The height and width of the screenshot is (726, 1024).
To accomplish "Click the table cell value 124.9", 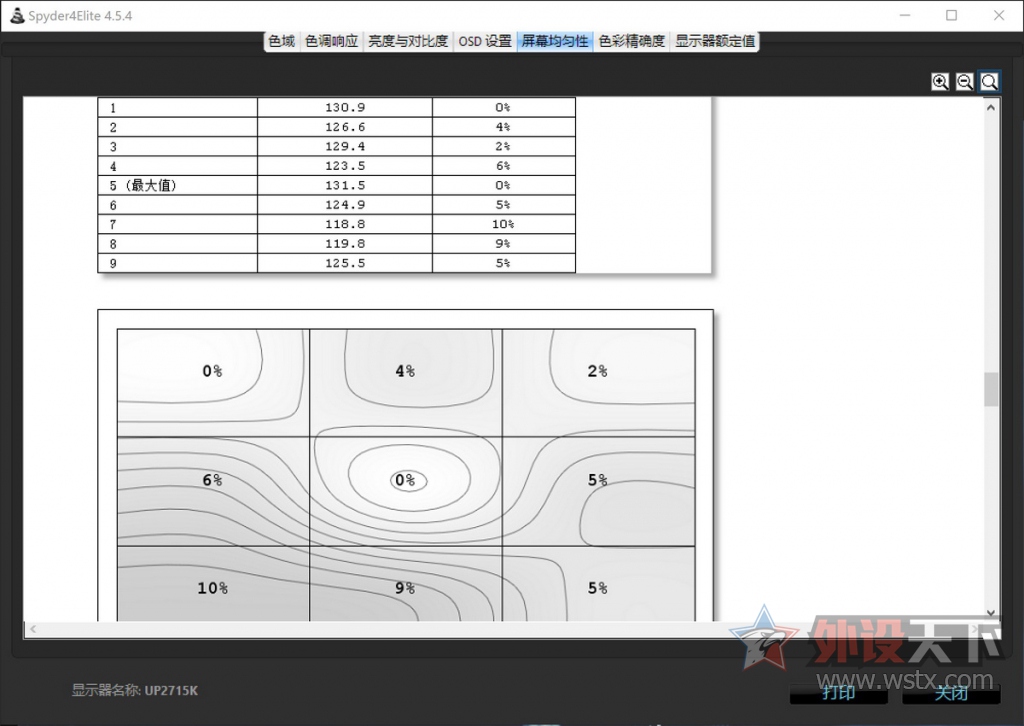I will tap(345, 205).
